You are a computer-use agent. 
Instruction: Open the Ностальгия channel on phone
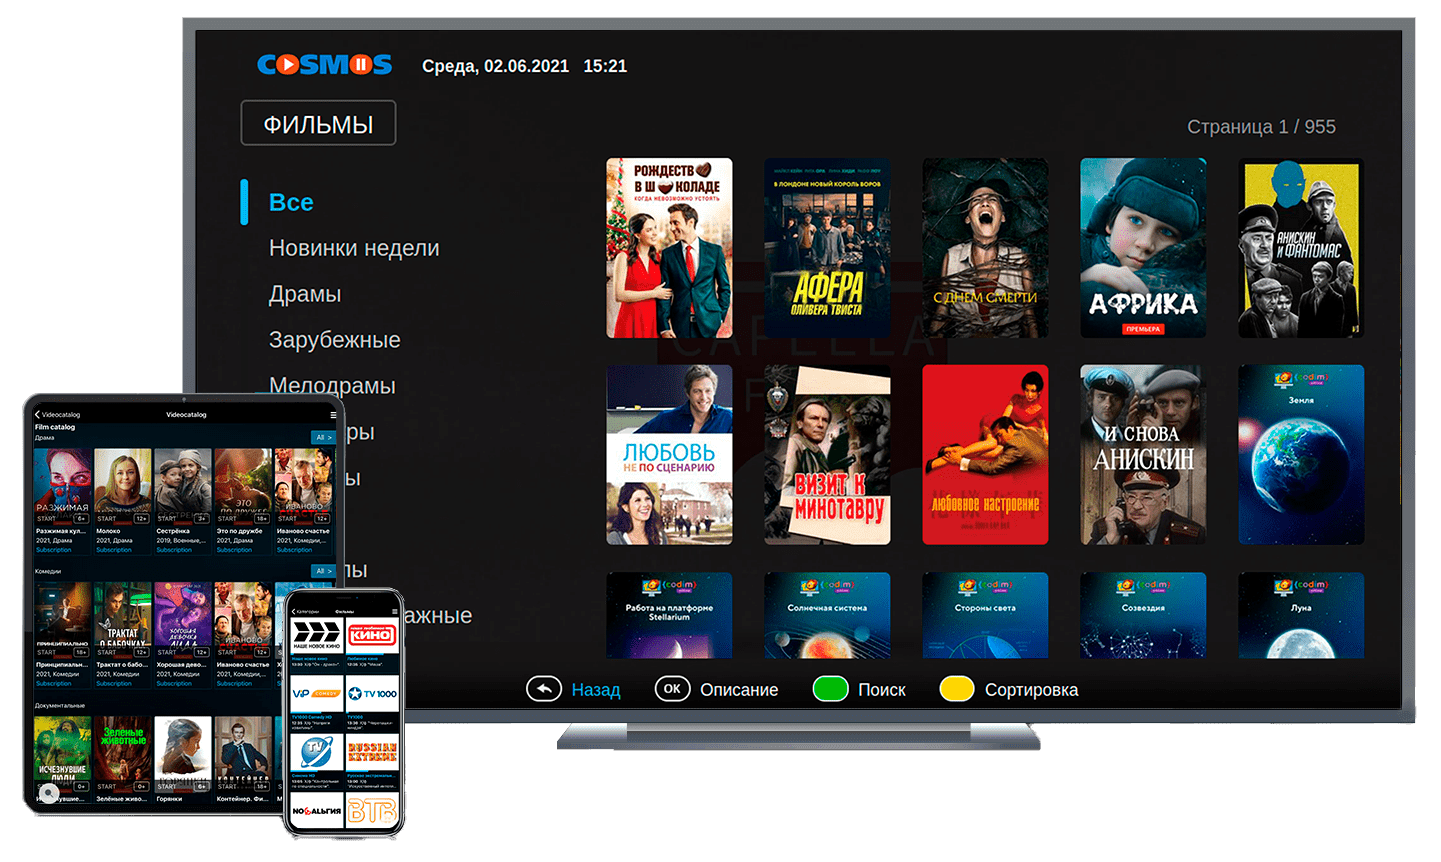click(x=316, y=811)
